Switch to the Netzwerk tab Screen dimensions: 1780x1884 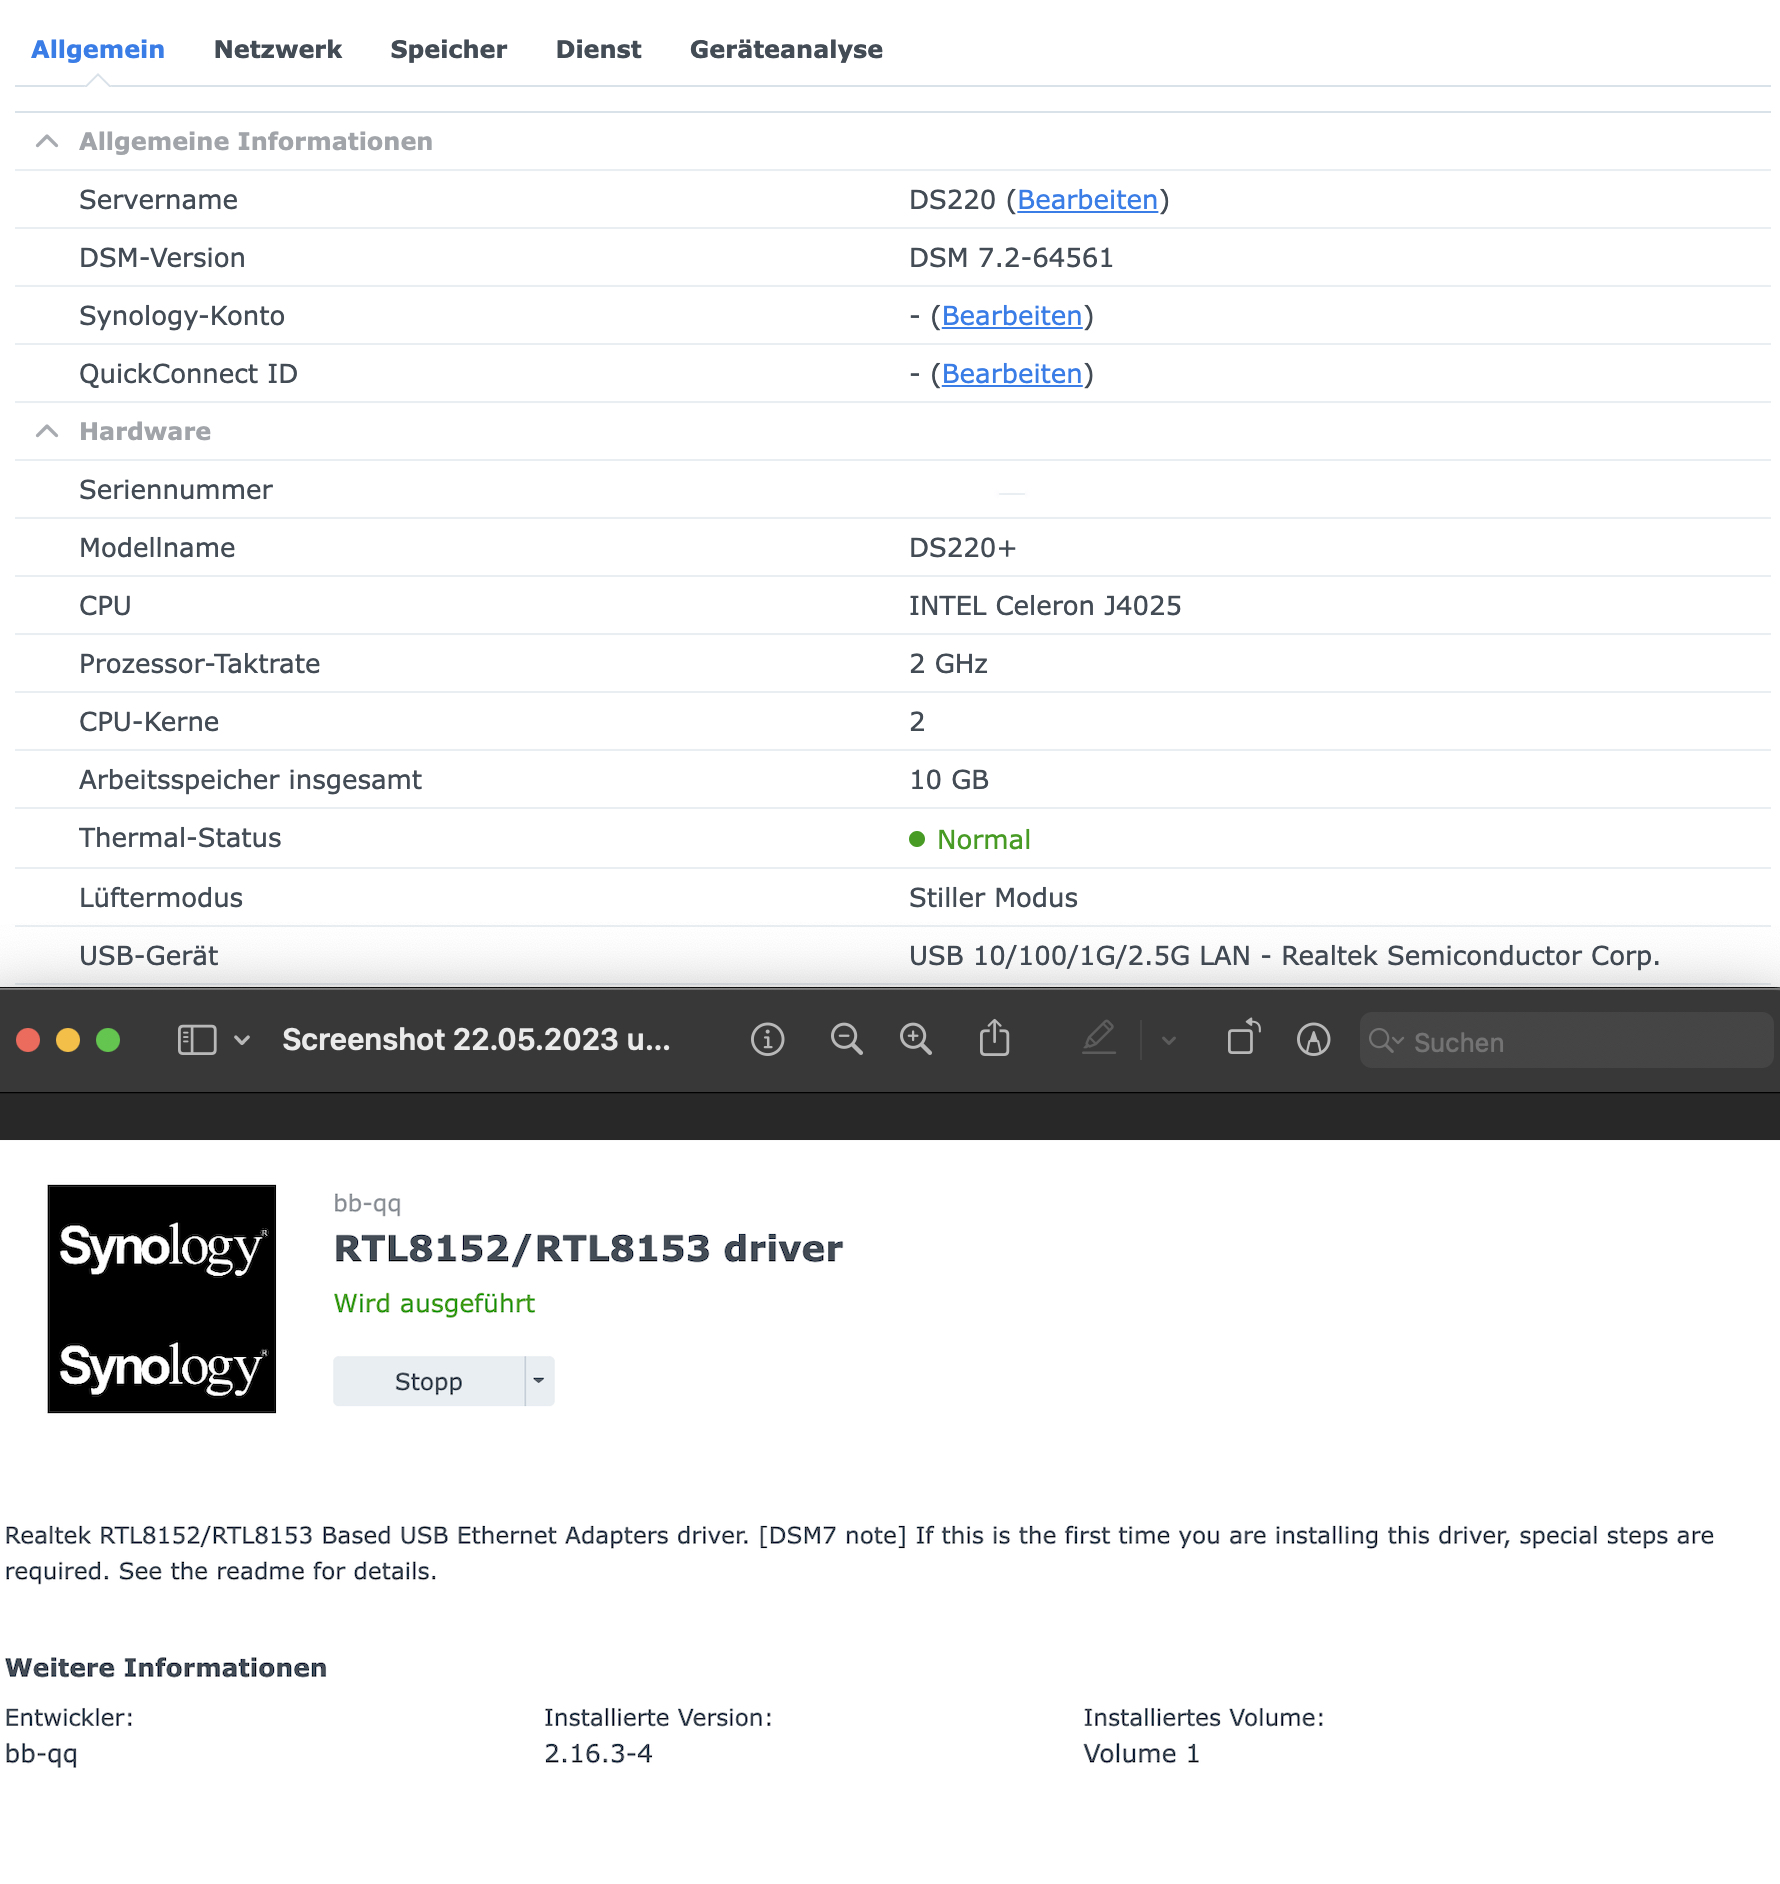277,49
